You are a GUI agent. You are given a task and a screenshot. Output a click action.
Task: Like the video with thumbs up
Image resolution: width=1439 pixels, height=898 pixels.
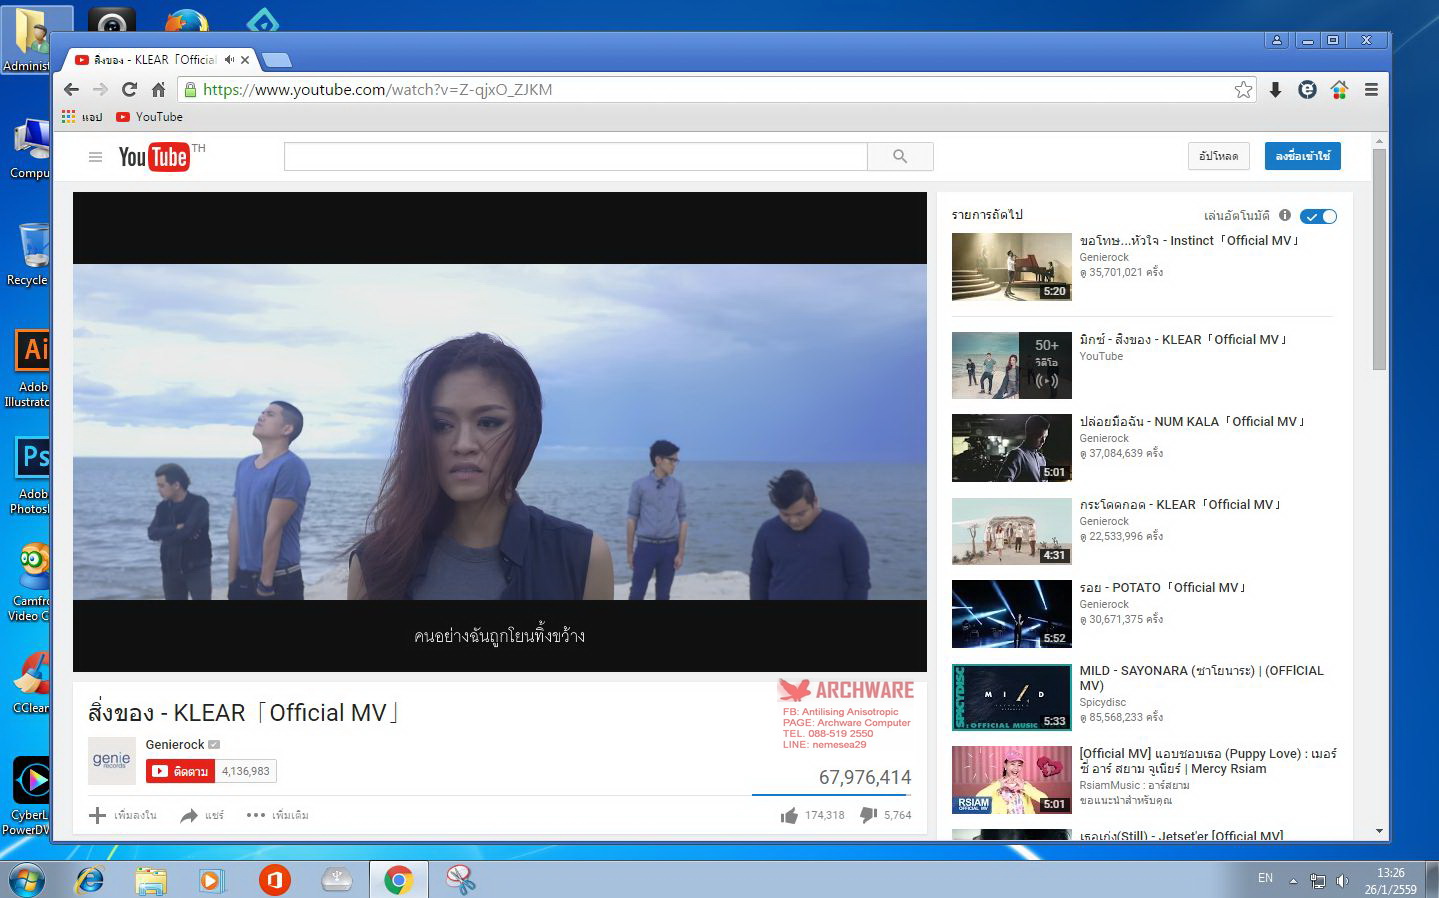click(x=789, y=816)
